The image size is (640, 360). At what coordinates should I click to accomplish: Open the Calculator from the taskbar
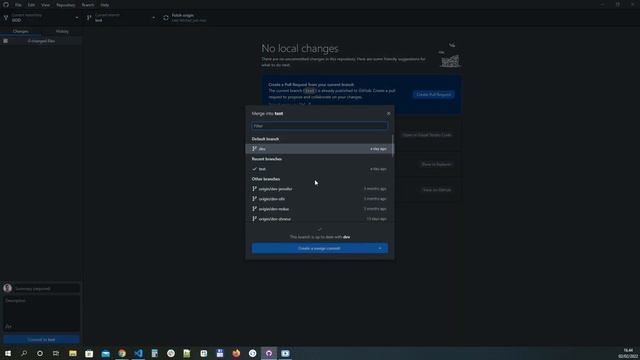[x=155, y=353]
